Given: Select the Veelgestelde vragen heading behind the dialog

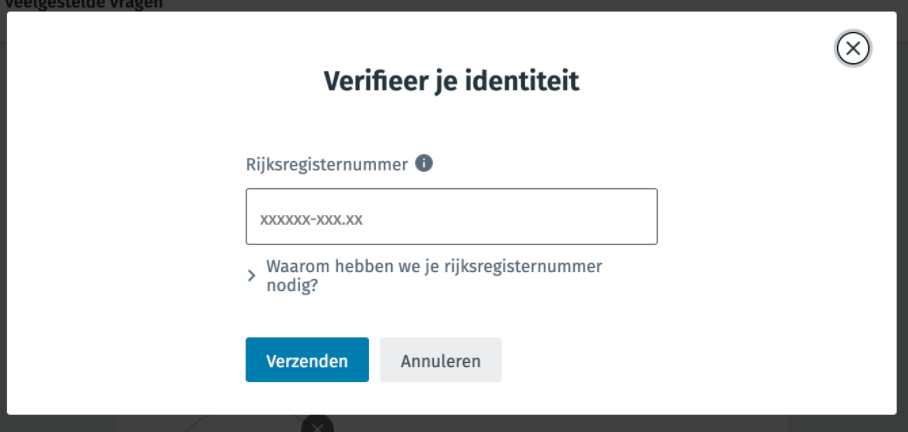Looking at the screenshot, I should click(84, 4).
